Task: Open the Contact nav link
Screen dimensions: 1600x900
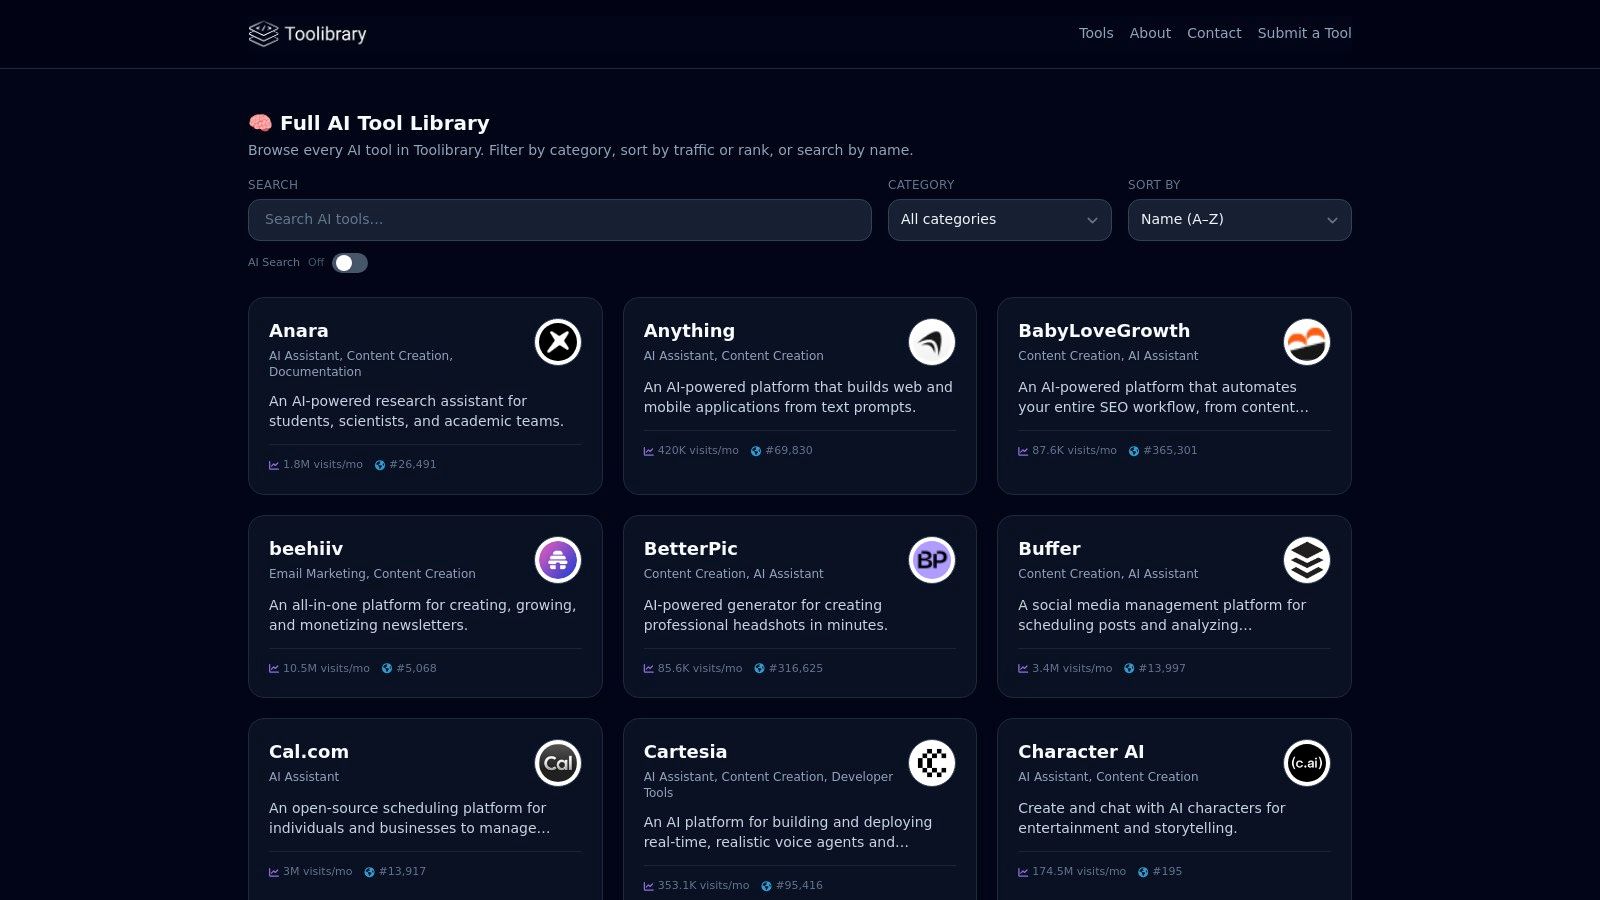Action: point(1214,33)
